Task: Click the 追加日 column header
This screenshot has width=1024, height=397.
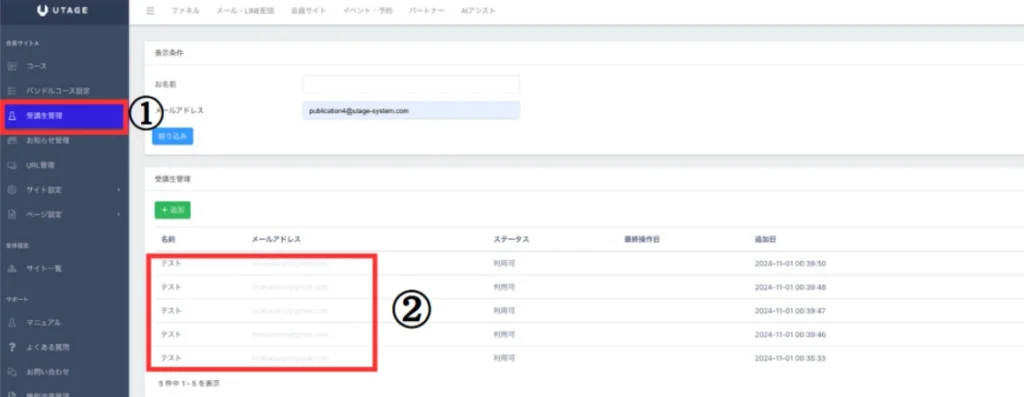Action: click(765, 240)
